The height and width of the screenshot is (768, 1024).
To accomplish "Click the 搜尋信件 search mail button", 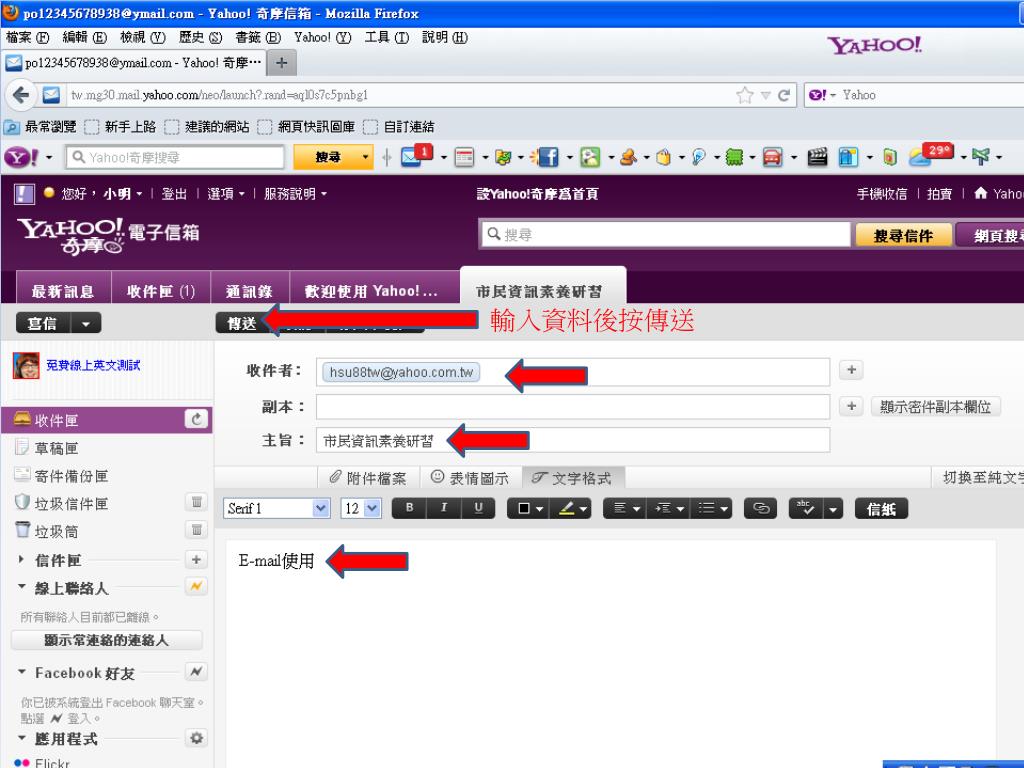I will point(903,236).
